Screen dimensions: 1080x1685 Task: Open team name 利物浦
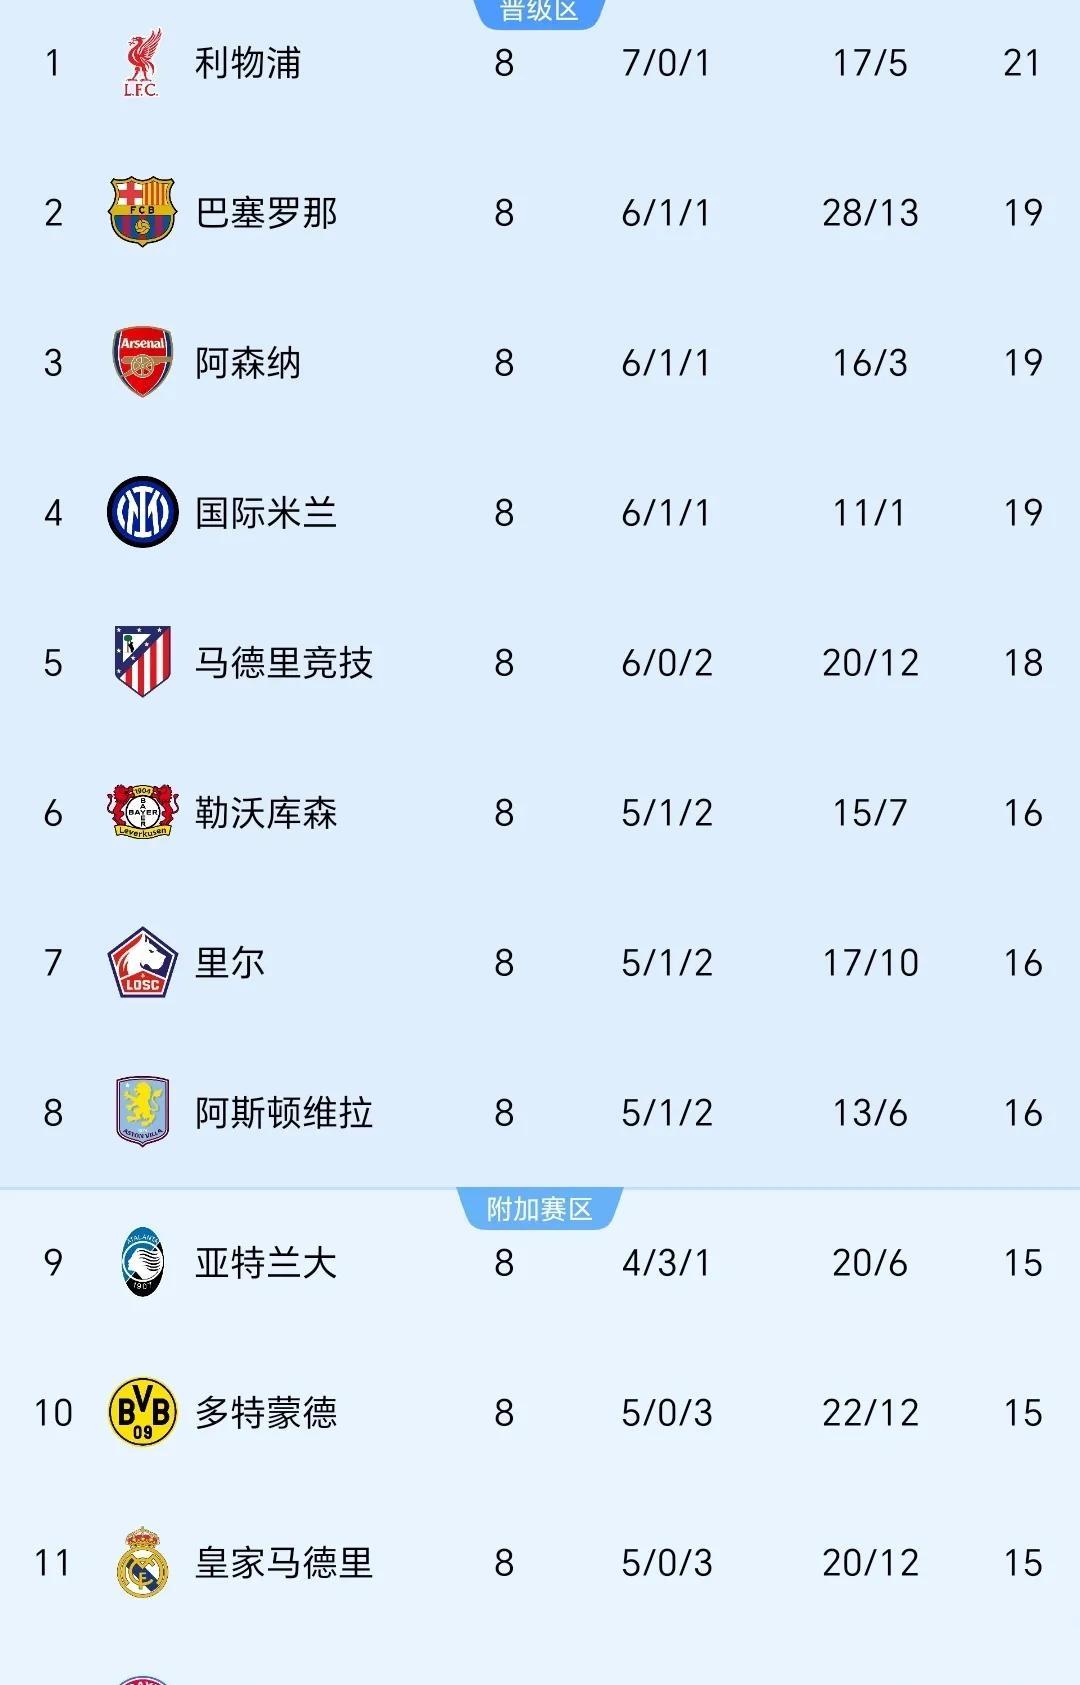(247, 63)
